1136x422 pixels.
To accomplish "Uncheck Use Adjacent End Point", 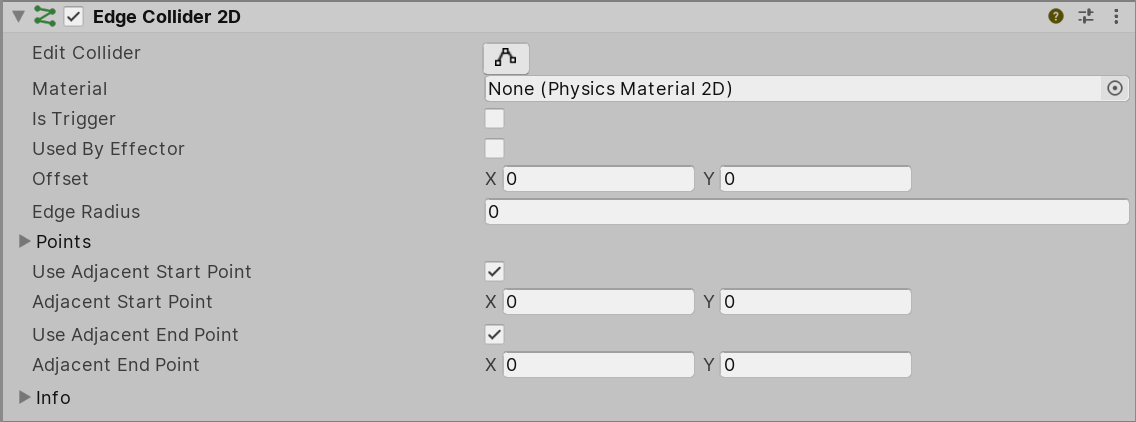I will (x=494, y=335).
